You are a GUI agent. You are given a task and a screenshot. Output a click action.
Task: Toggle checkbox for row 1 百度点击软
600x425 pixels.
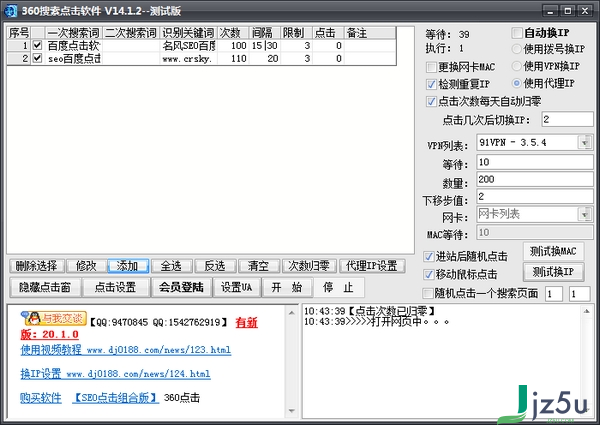pos(37,46)
